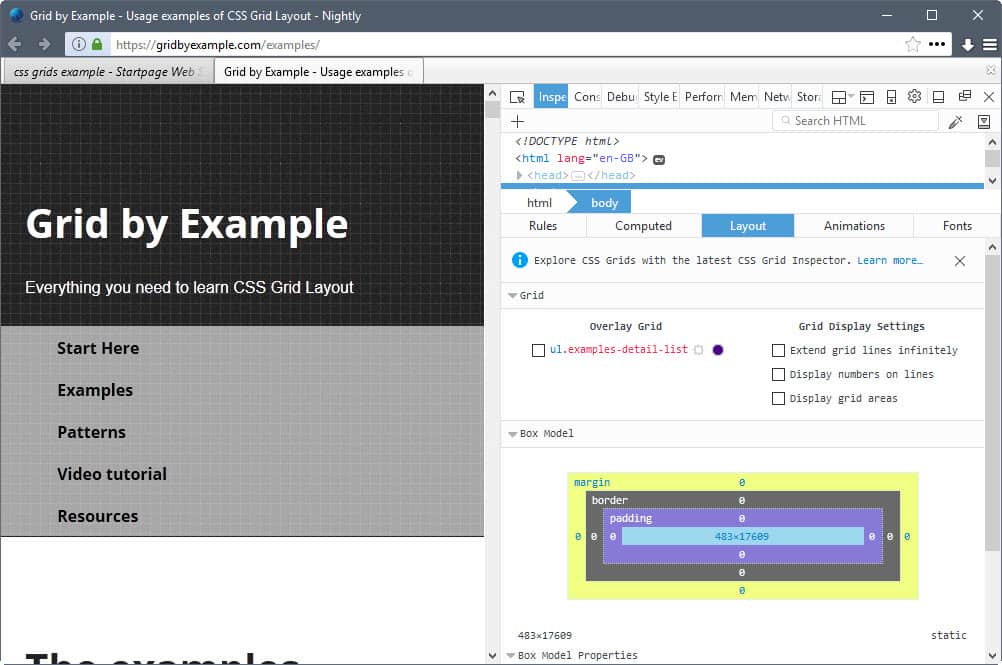Open the eyedropper color picker tool
Viewport: 1002px width, 665px height.
pos(955,121)
